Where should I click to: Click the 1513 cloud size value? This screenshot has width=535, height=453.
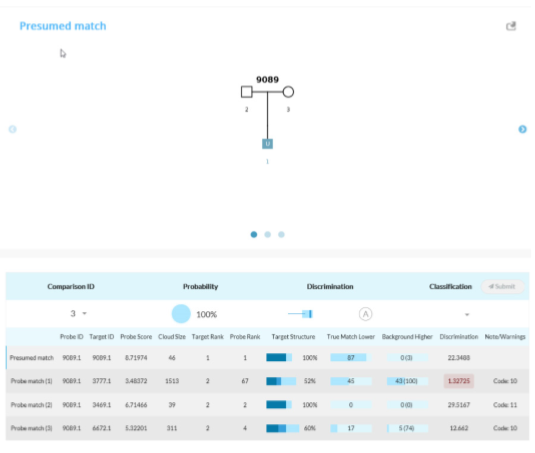point(172,381)
